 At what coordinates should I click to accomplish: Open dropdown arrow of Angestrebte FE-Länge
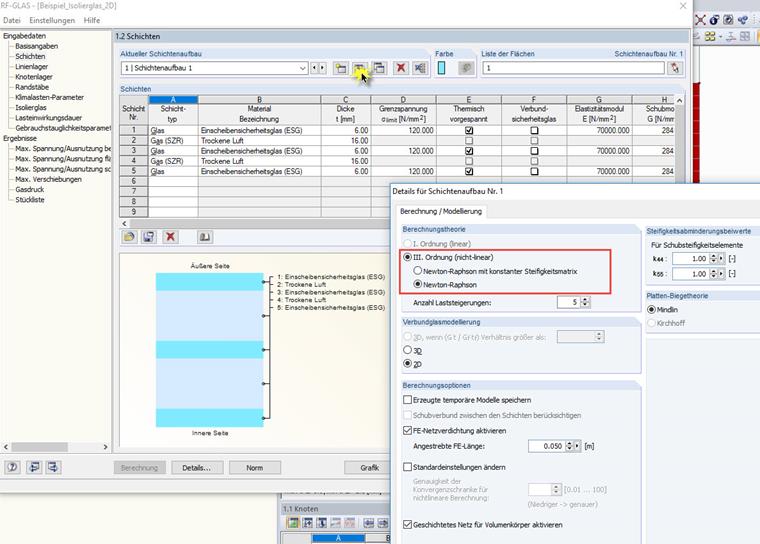click(577, 446)
